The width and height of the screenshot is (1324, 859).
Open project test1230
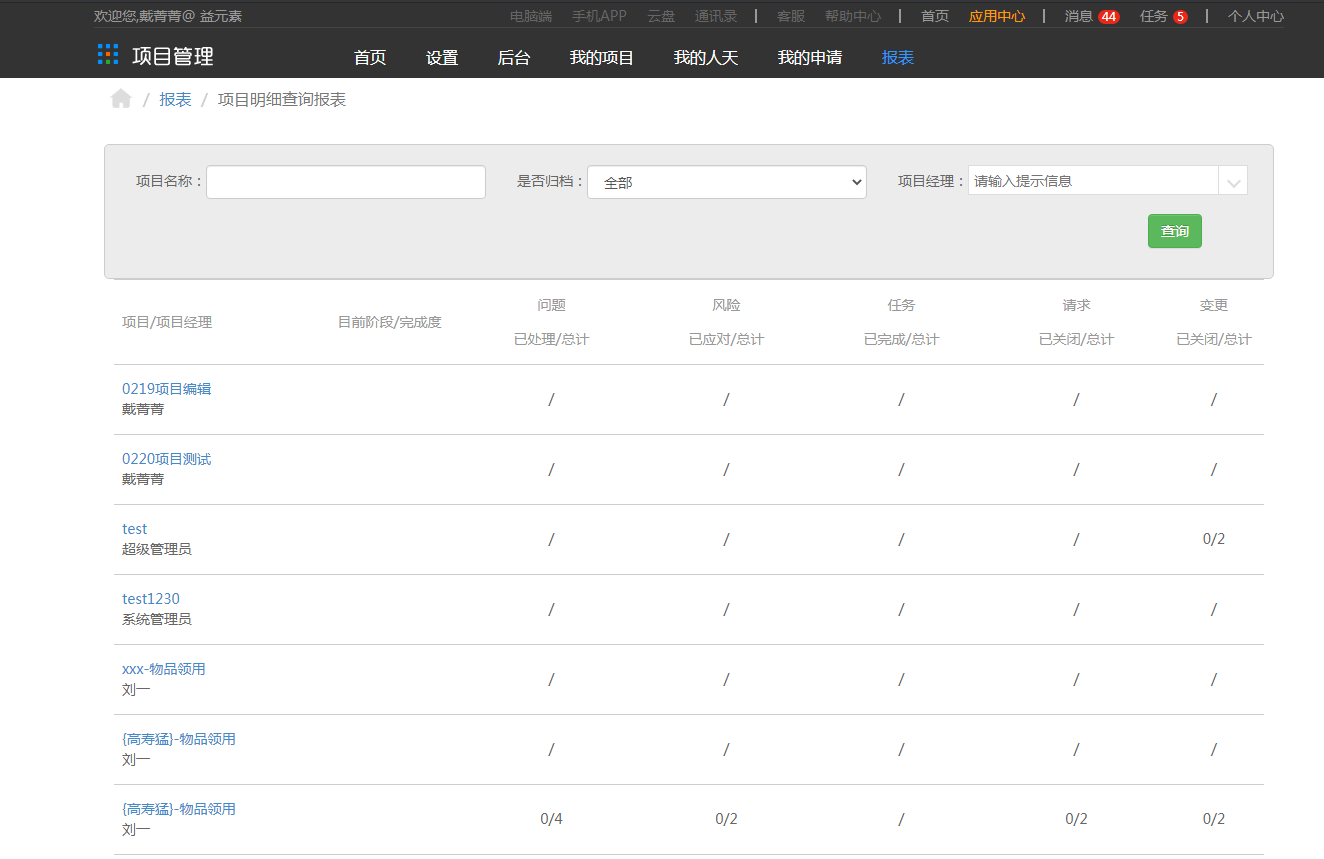(x=151, y=599)
